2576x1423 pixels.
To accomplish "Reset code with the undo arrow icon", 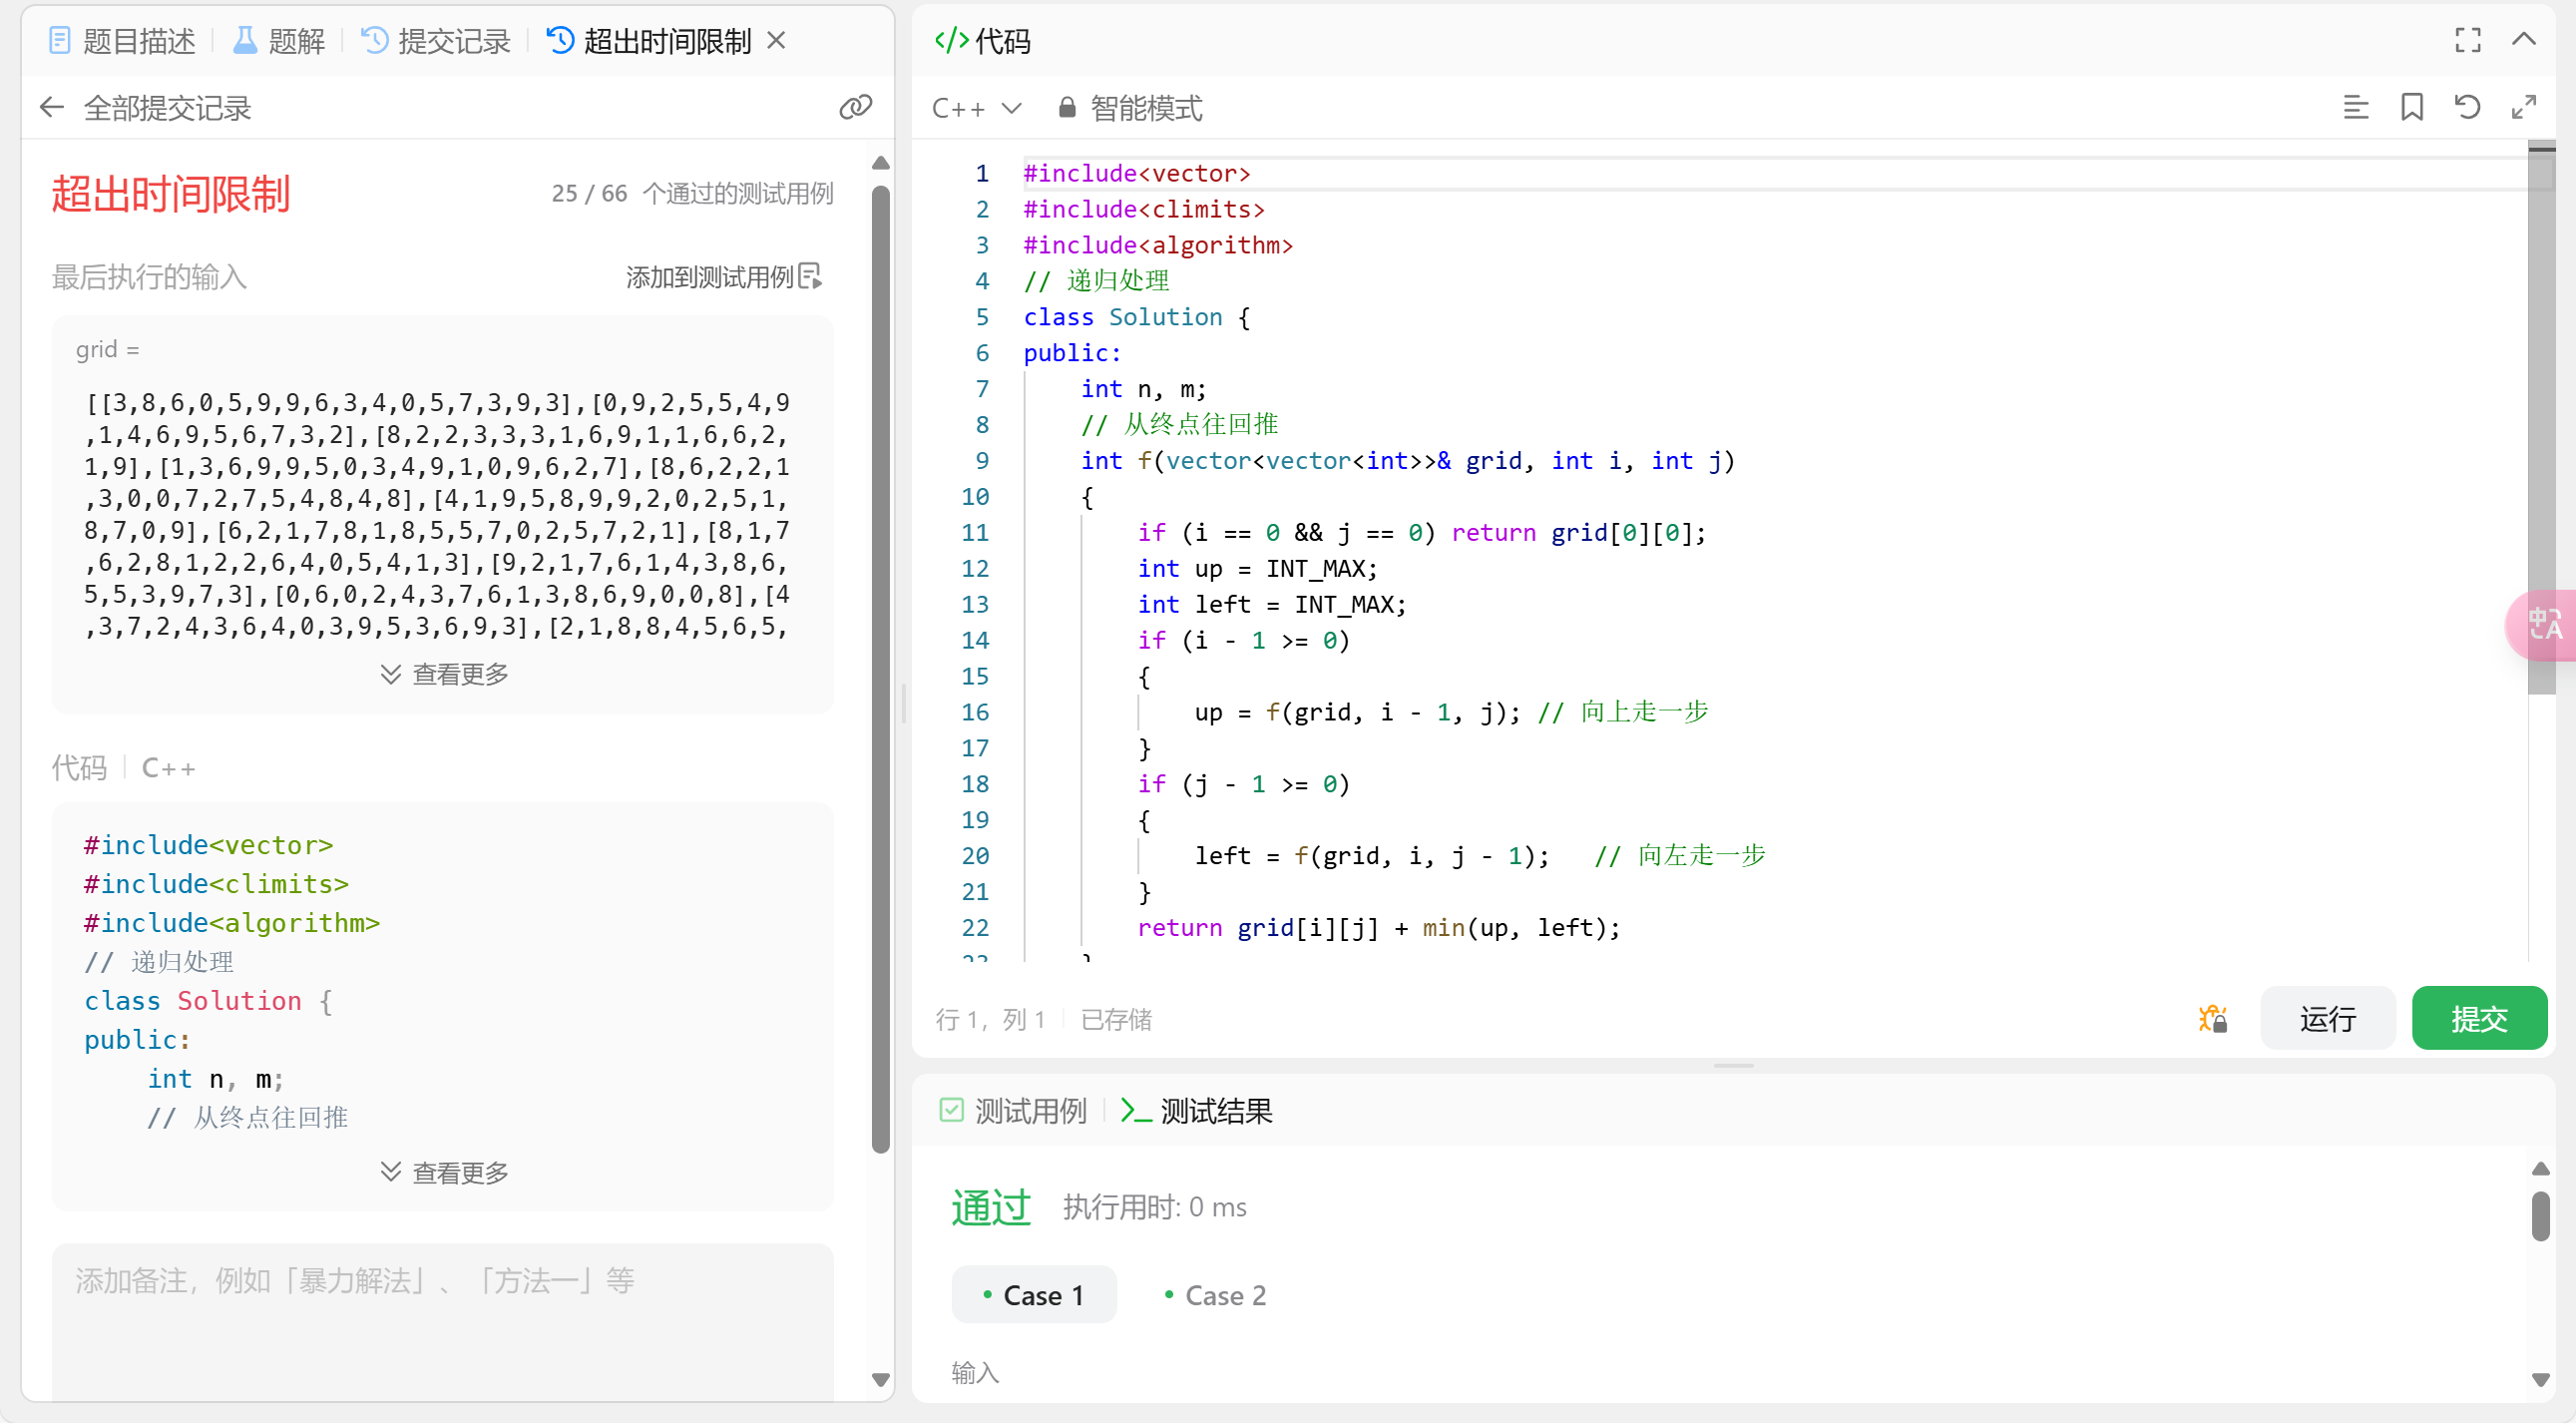I will (2467, 107).
